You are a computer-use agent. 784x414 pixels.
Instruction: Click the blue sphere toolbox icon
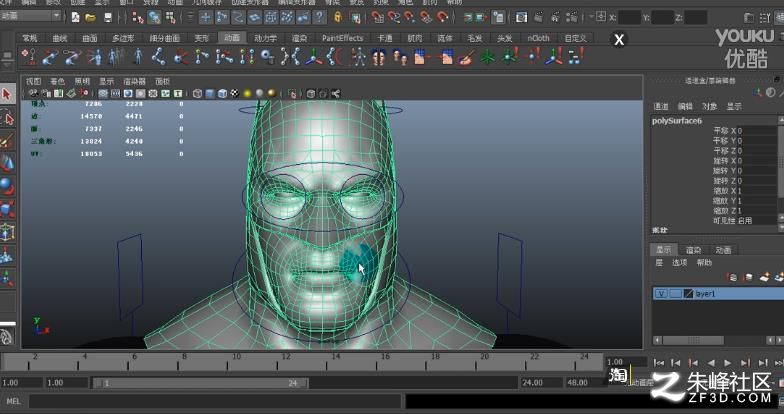point(7,186)
